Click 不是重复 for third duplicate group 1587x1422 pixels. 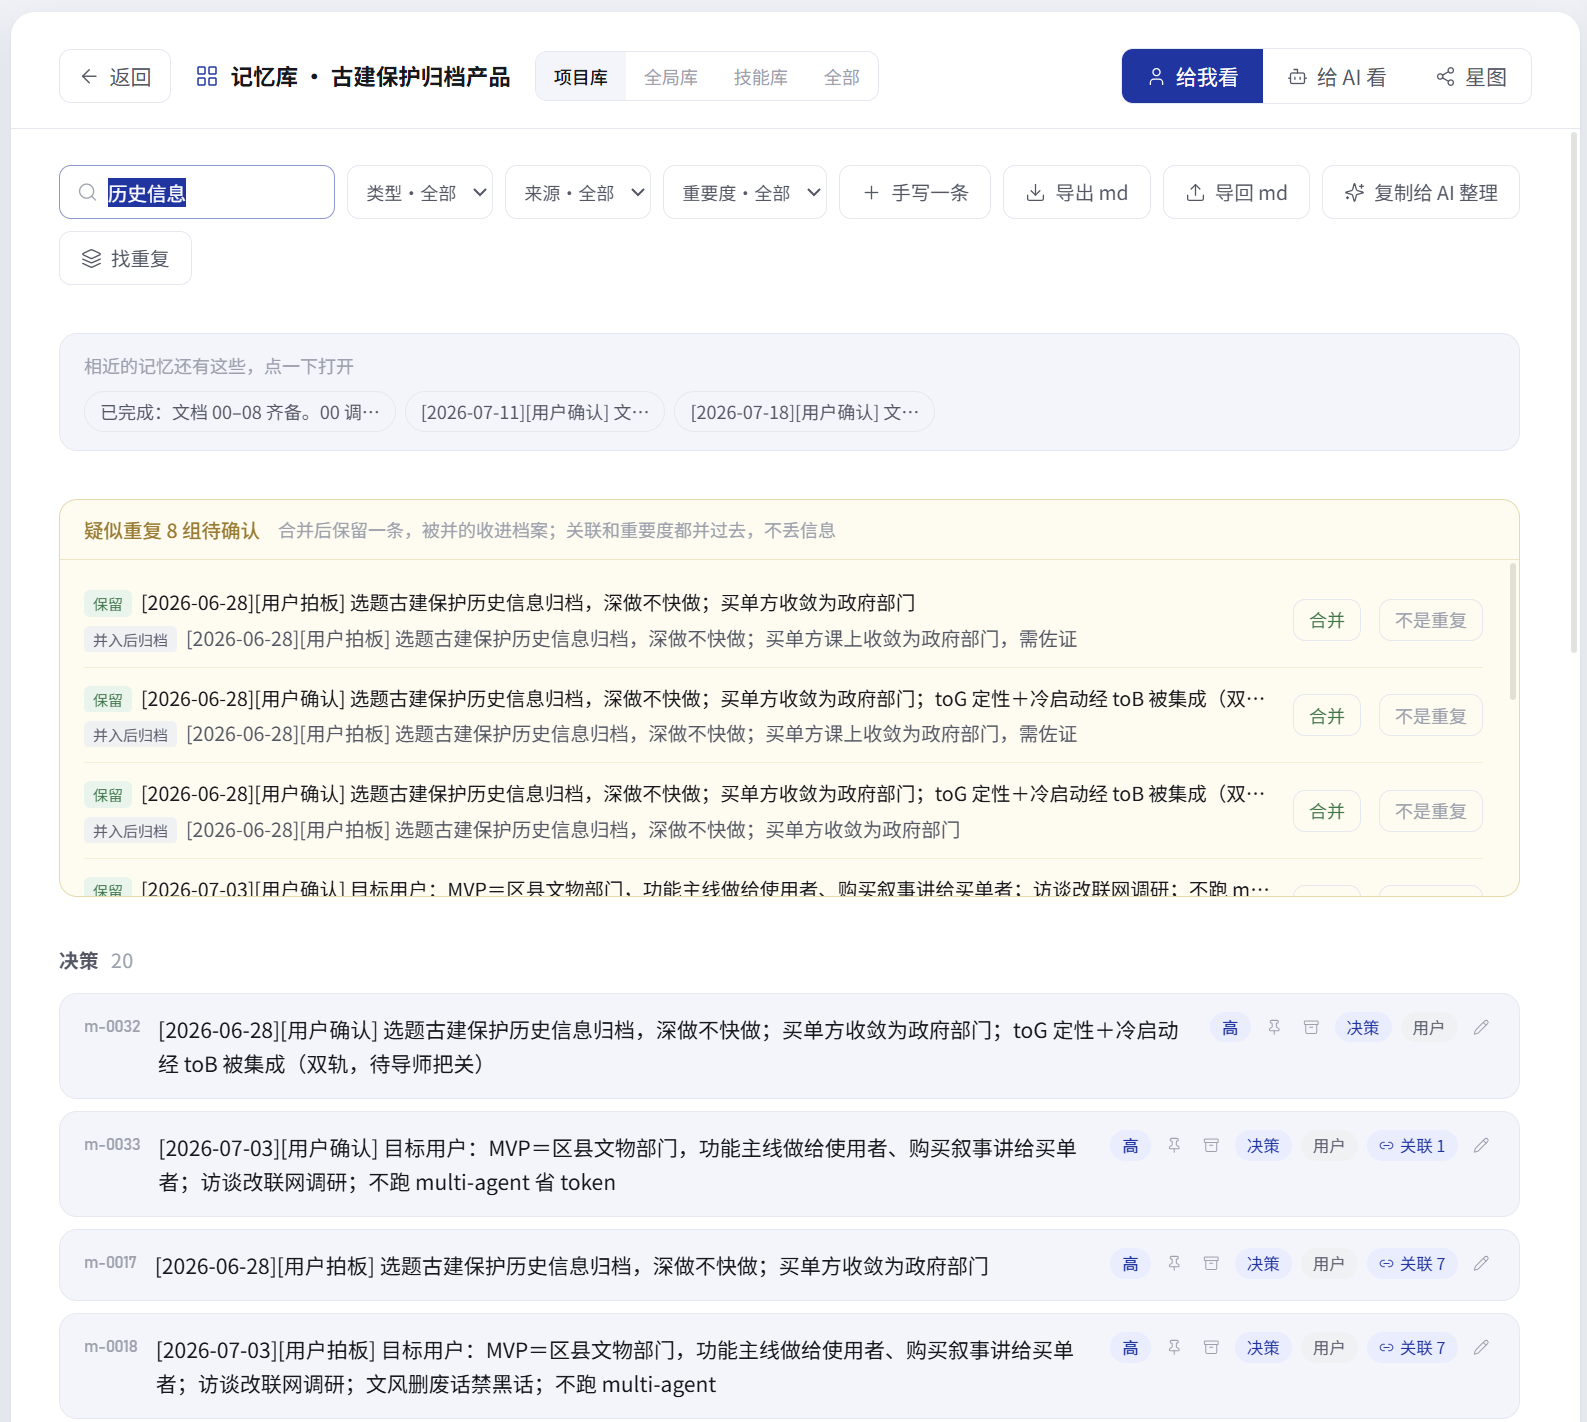tap(1431, 811)
